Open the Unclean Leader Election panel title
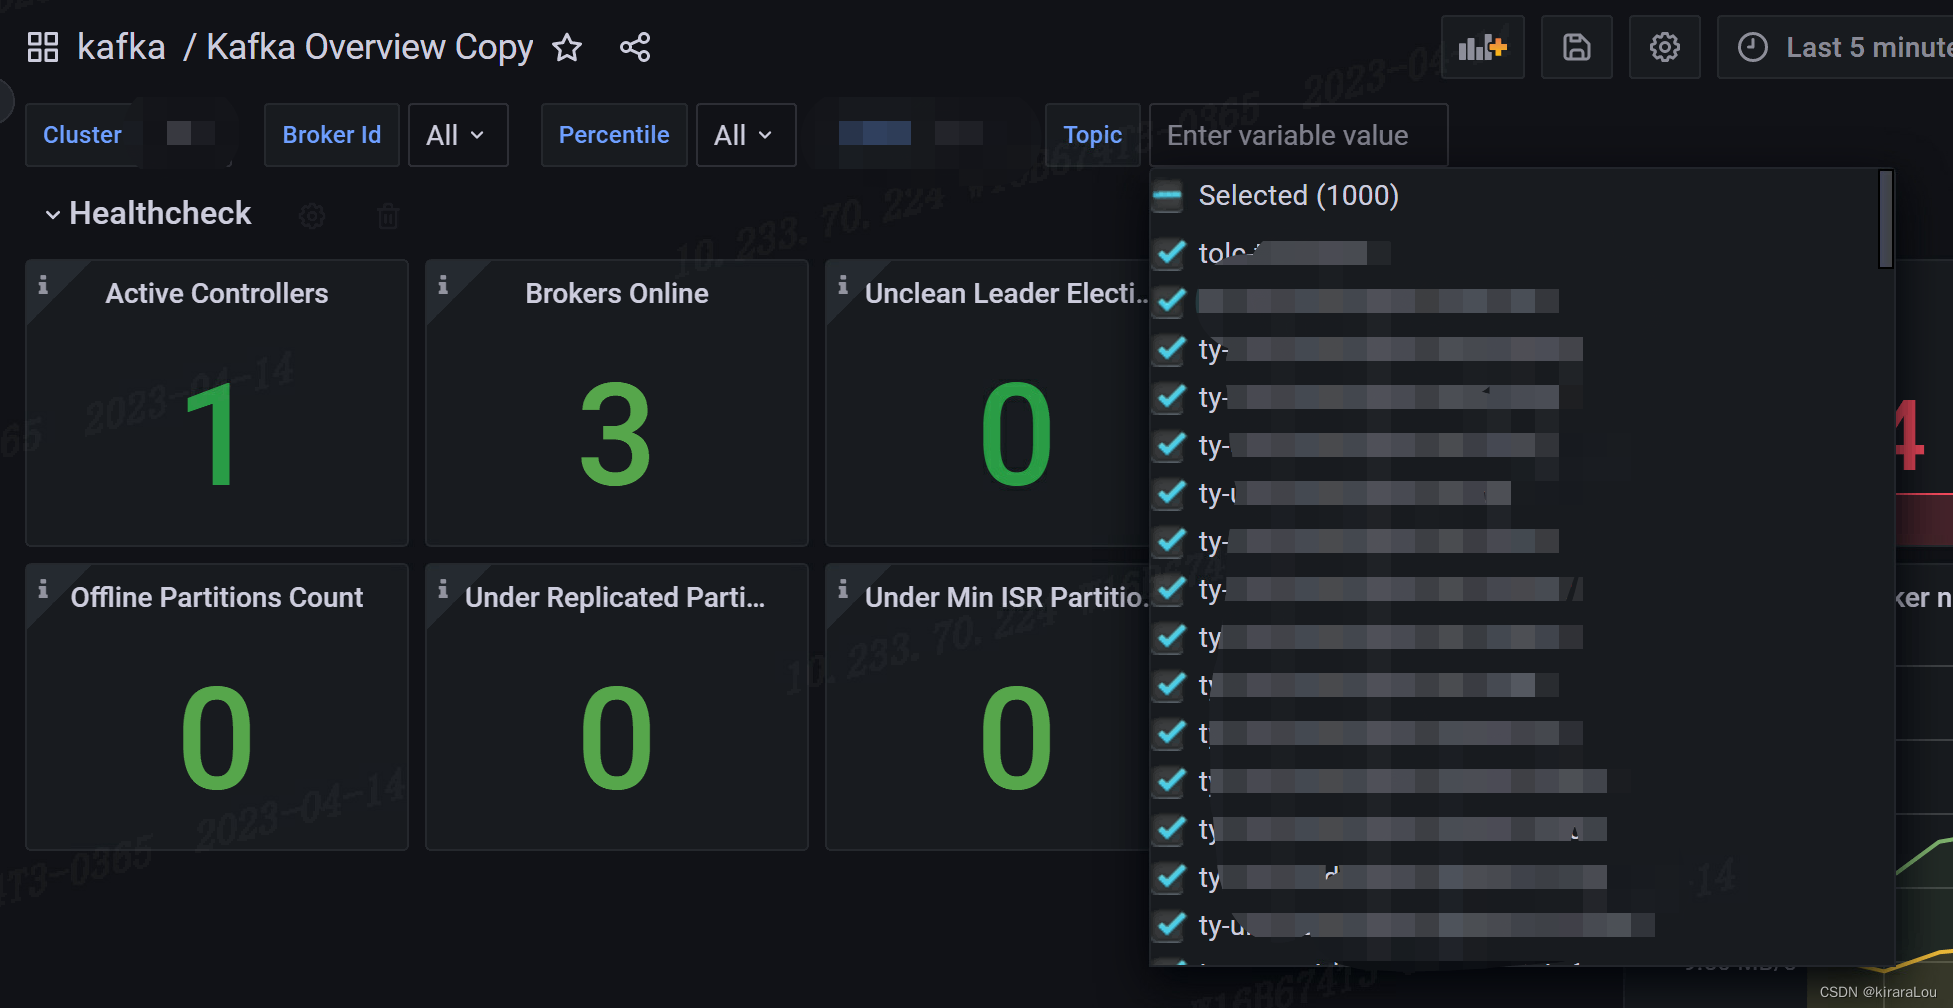1953x1008 pixels. [x=1005, y=293]
